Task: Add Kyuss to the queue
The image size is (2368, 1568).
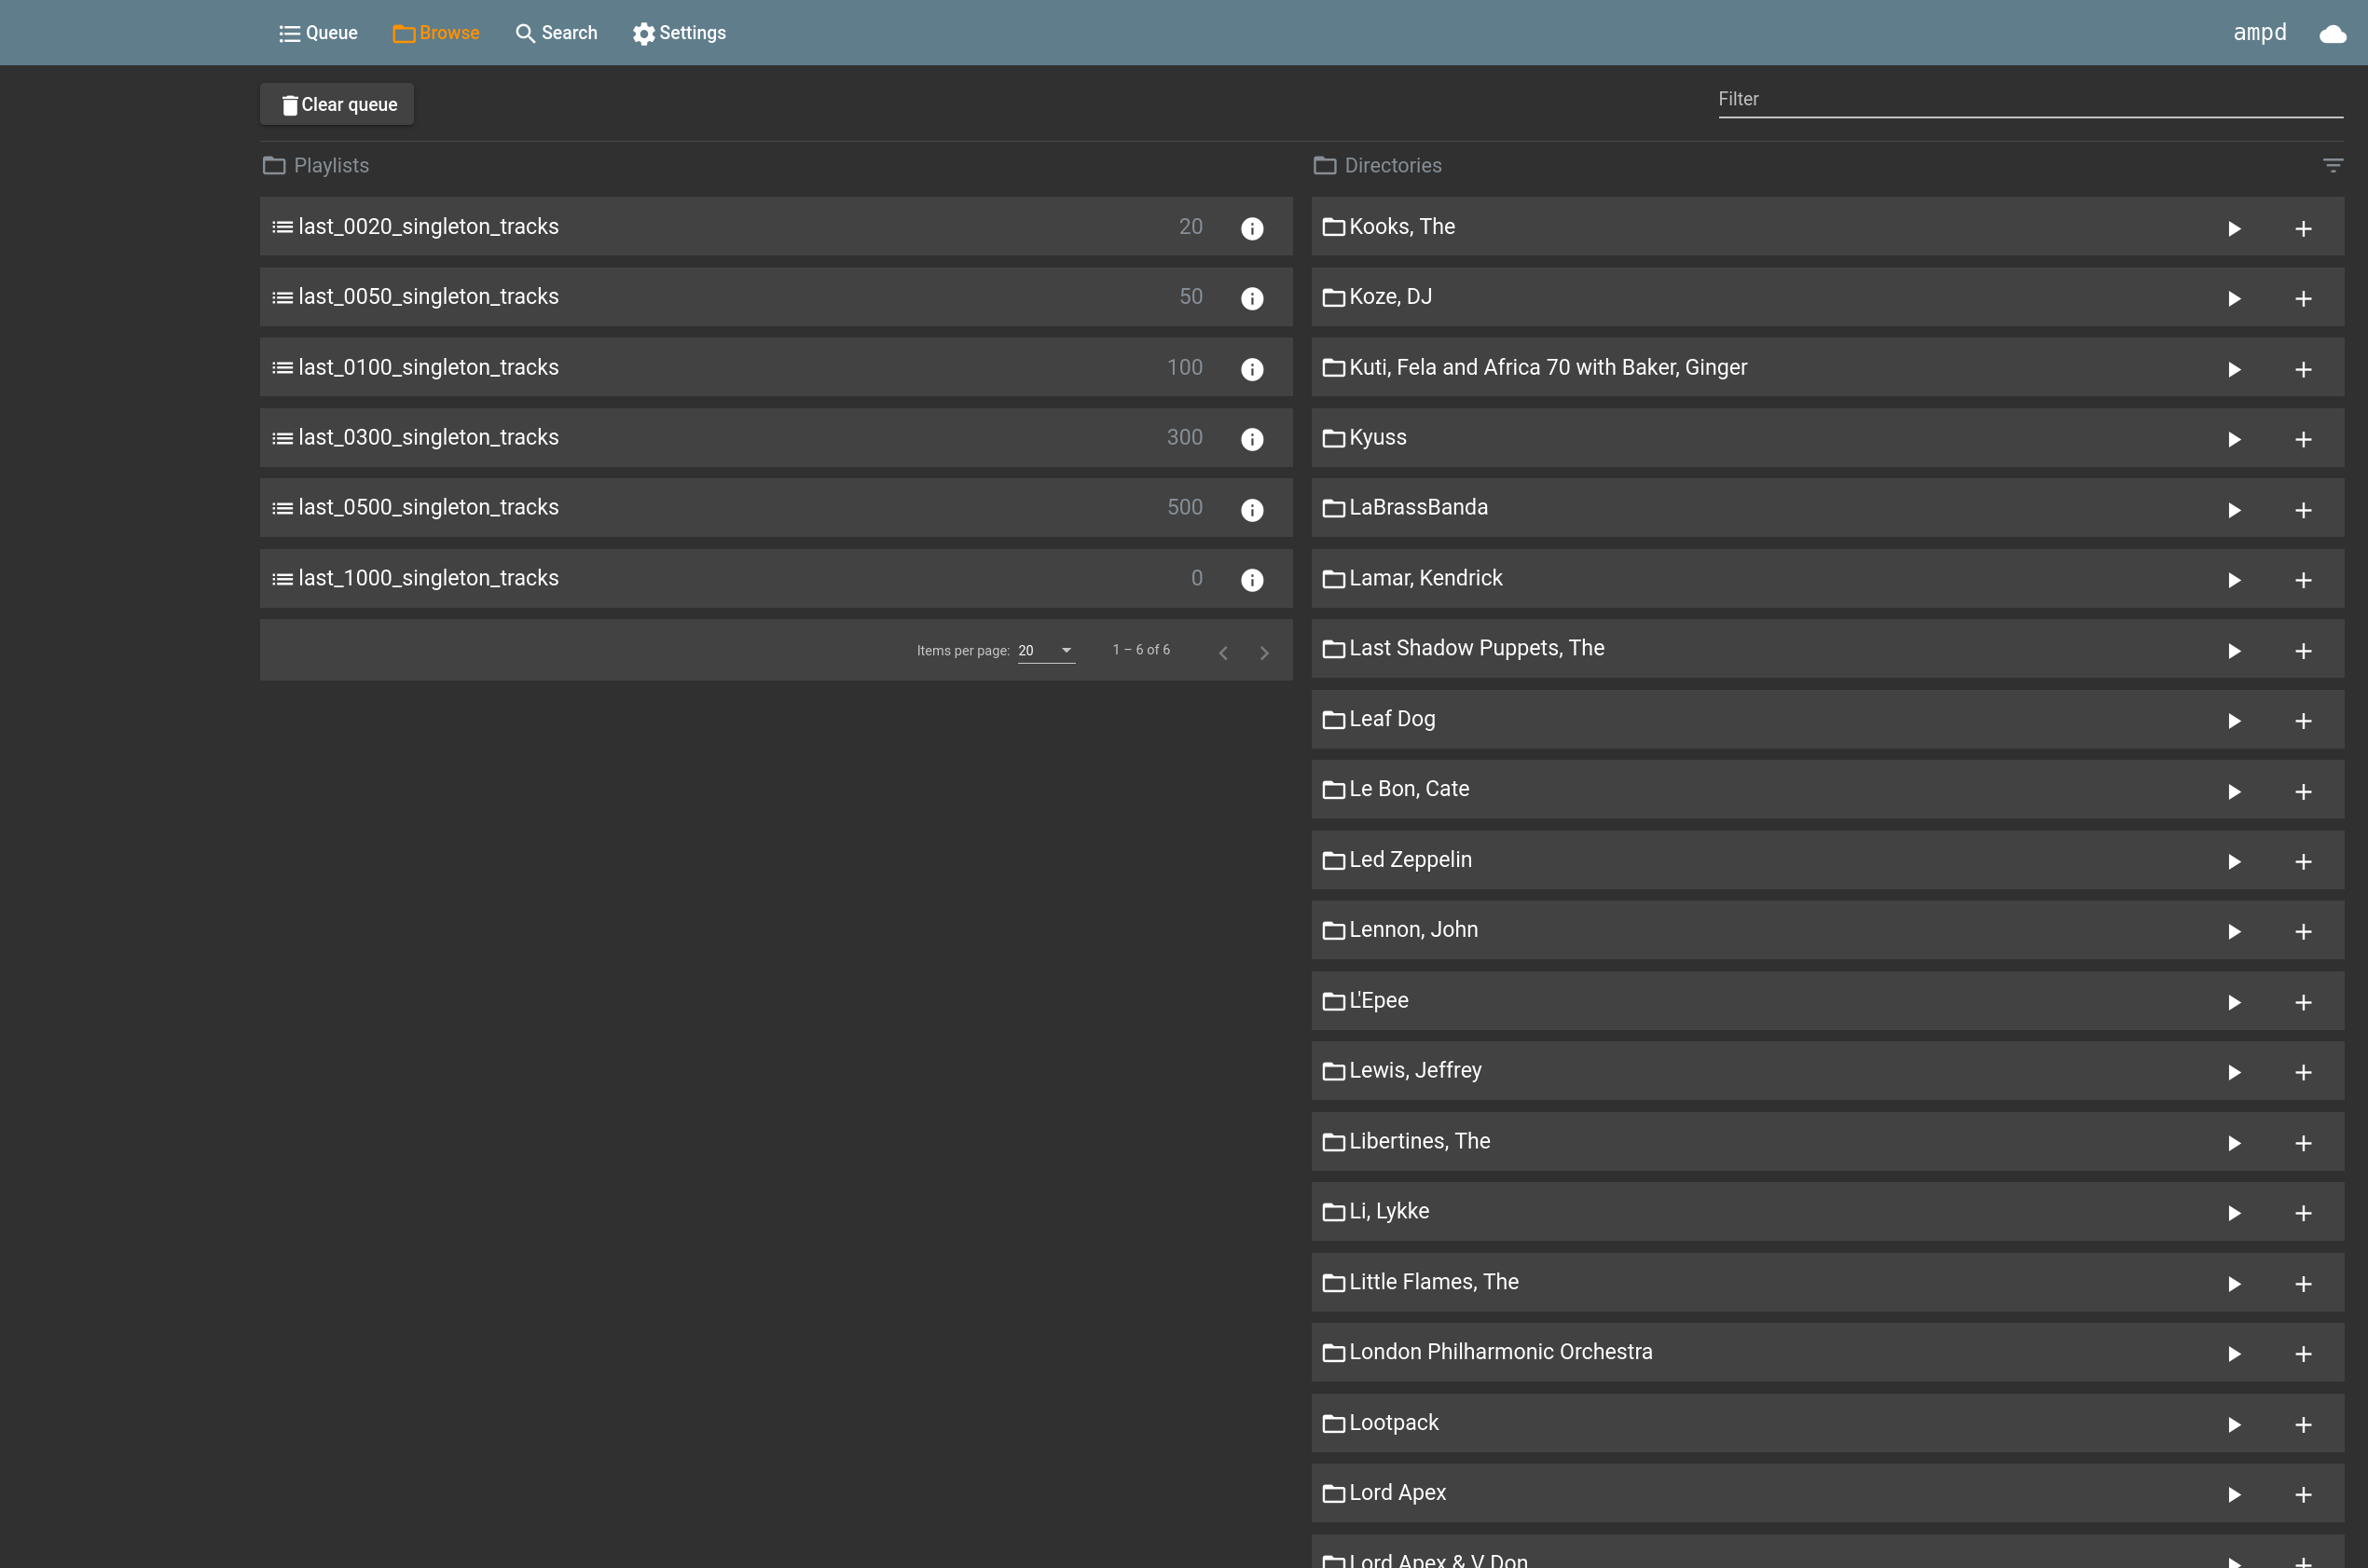Action: tap(2303, 439)
